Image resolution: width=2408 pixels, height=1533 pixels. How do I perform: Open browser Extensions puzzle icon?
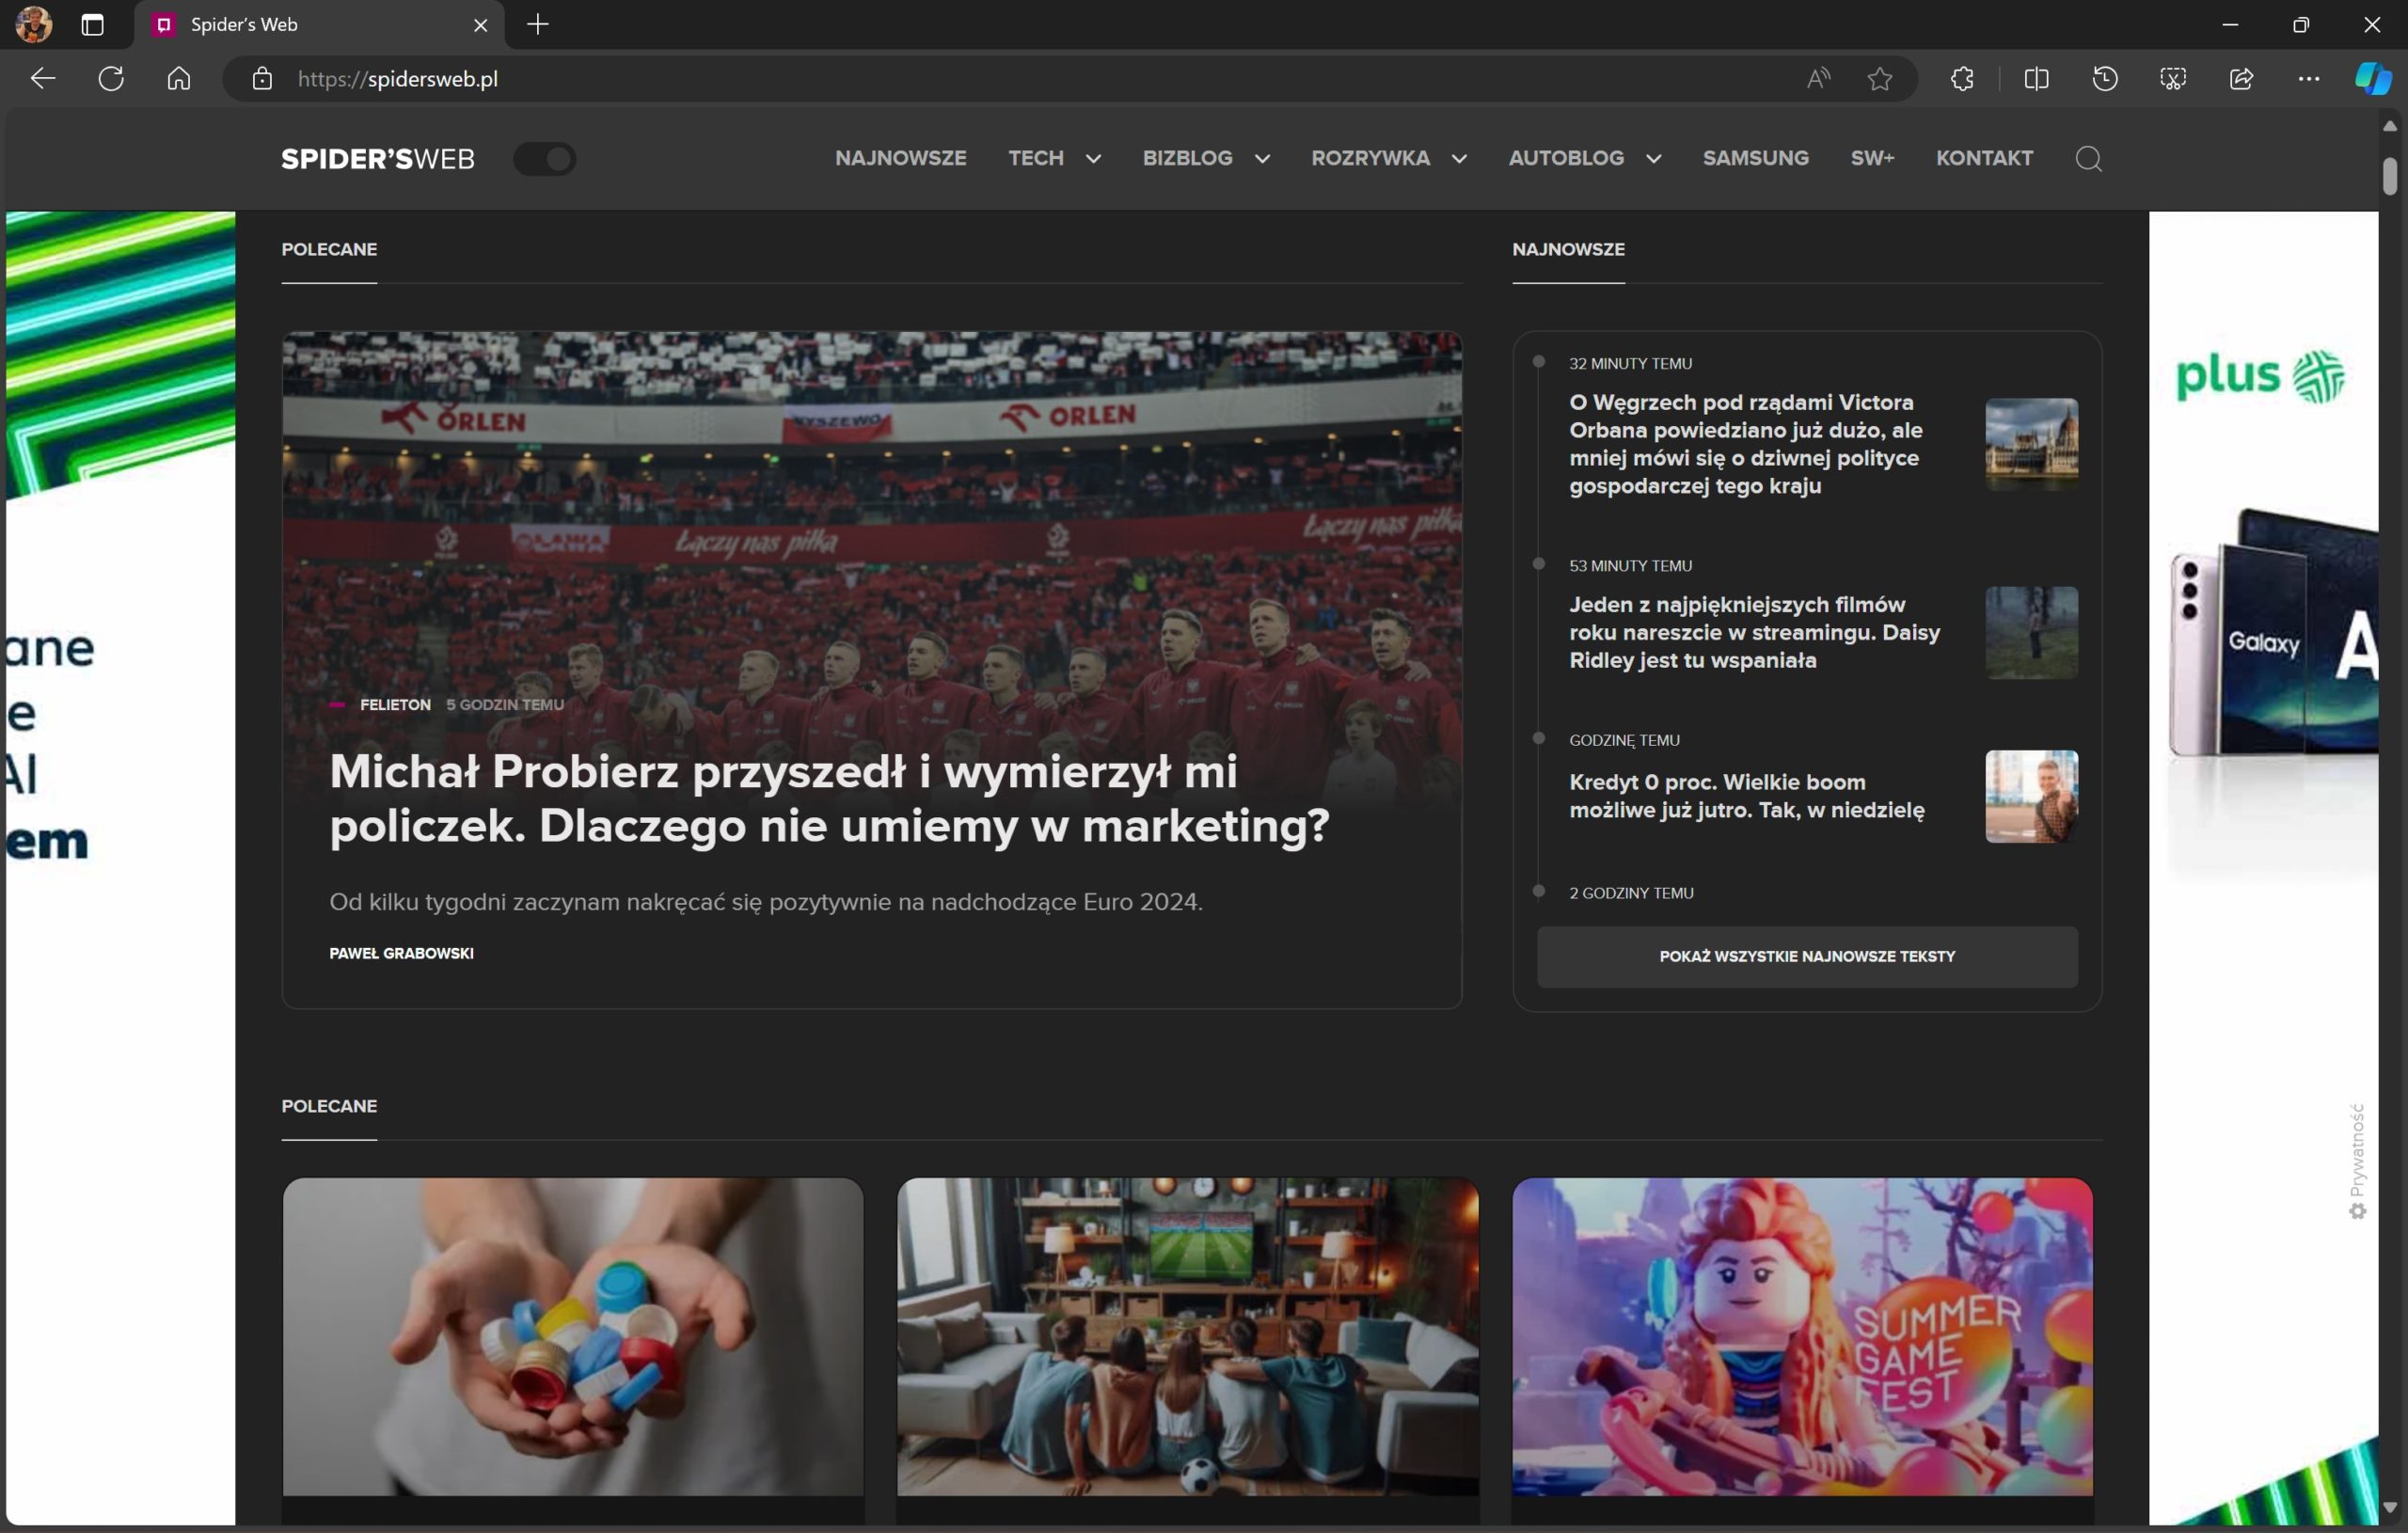1963,79
